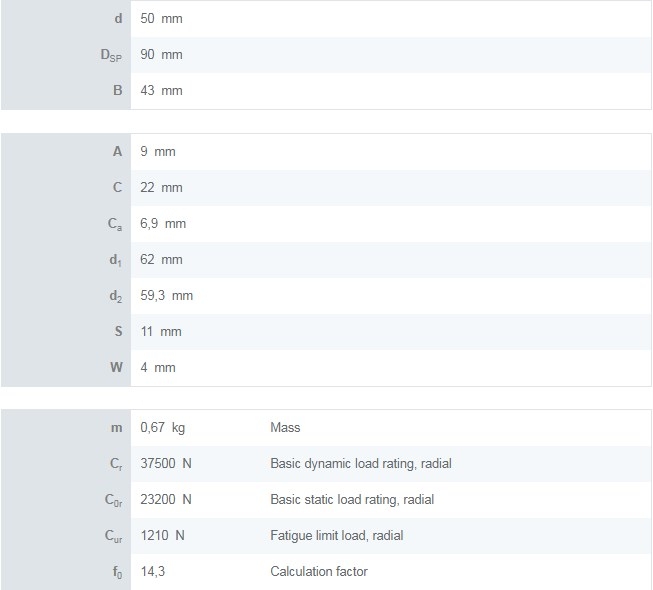The width and height of the screenshot is (653, 590).
Task: Click Fatigue limit load, radial text
Action: pos(336,535)
